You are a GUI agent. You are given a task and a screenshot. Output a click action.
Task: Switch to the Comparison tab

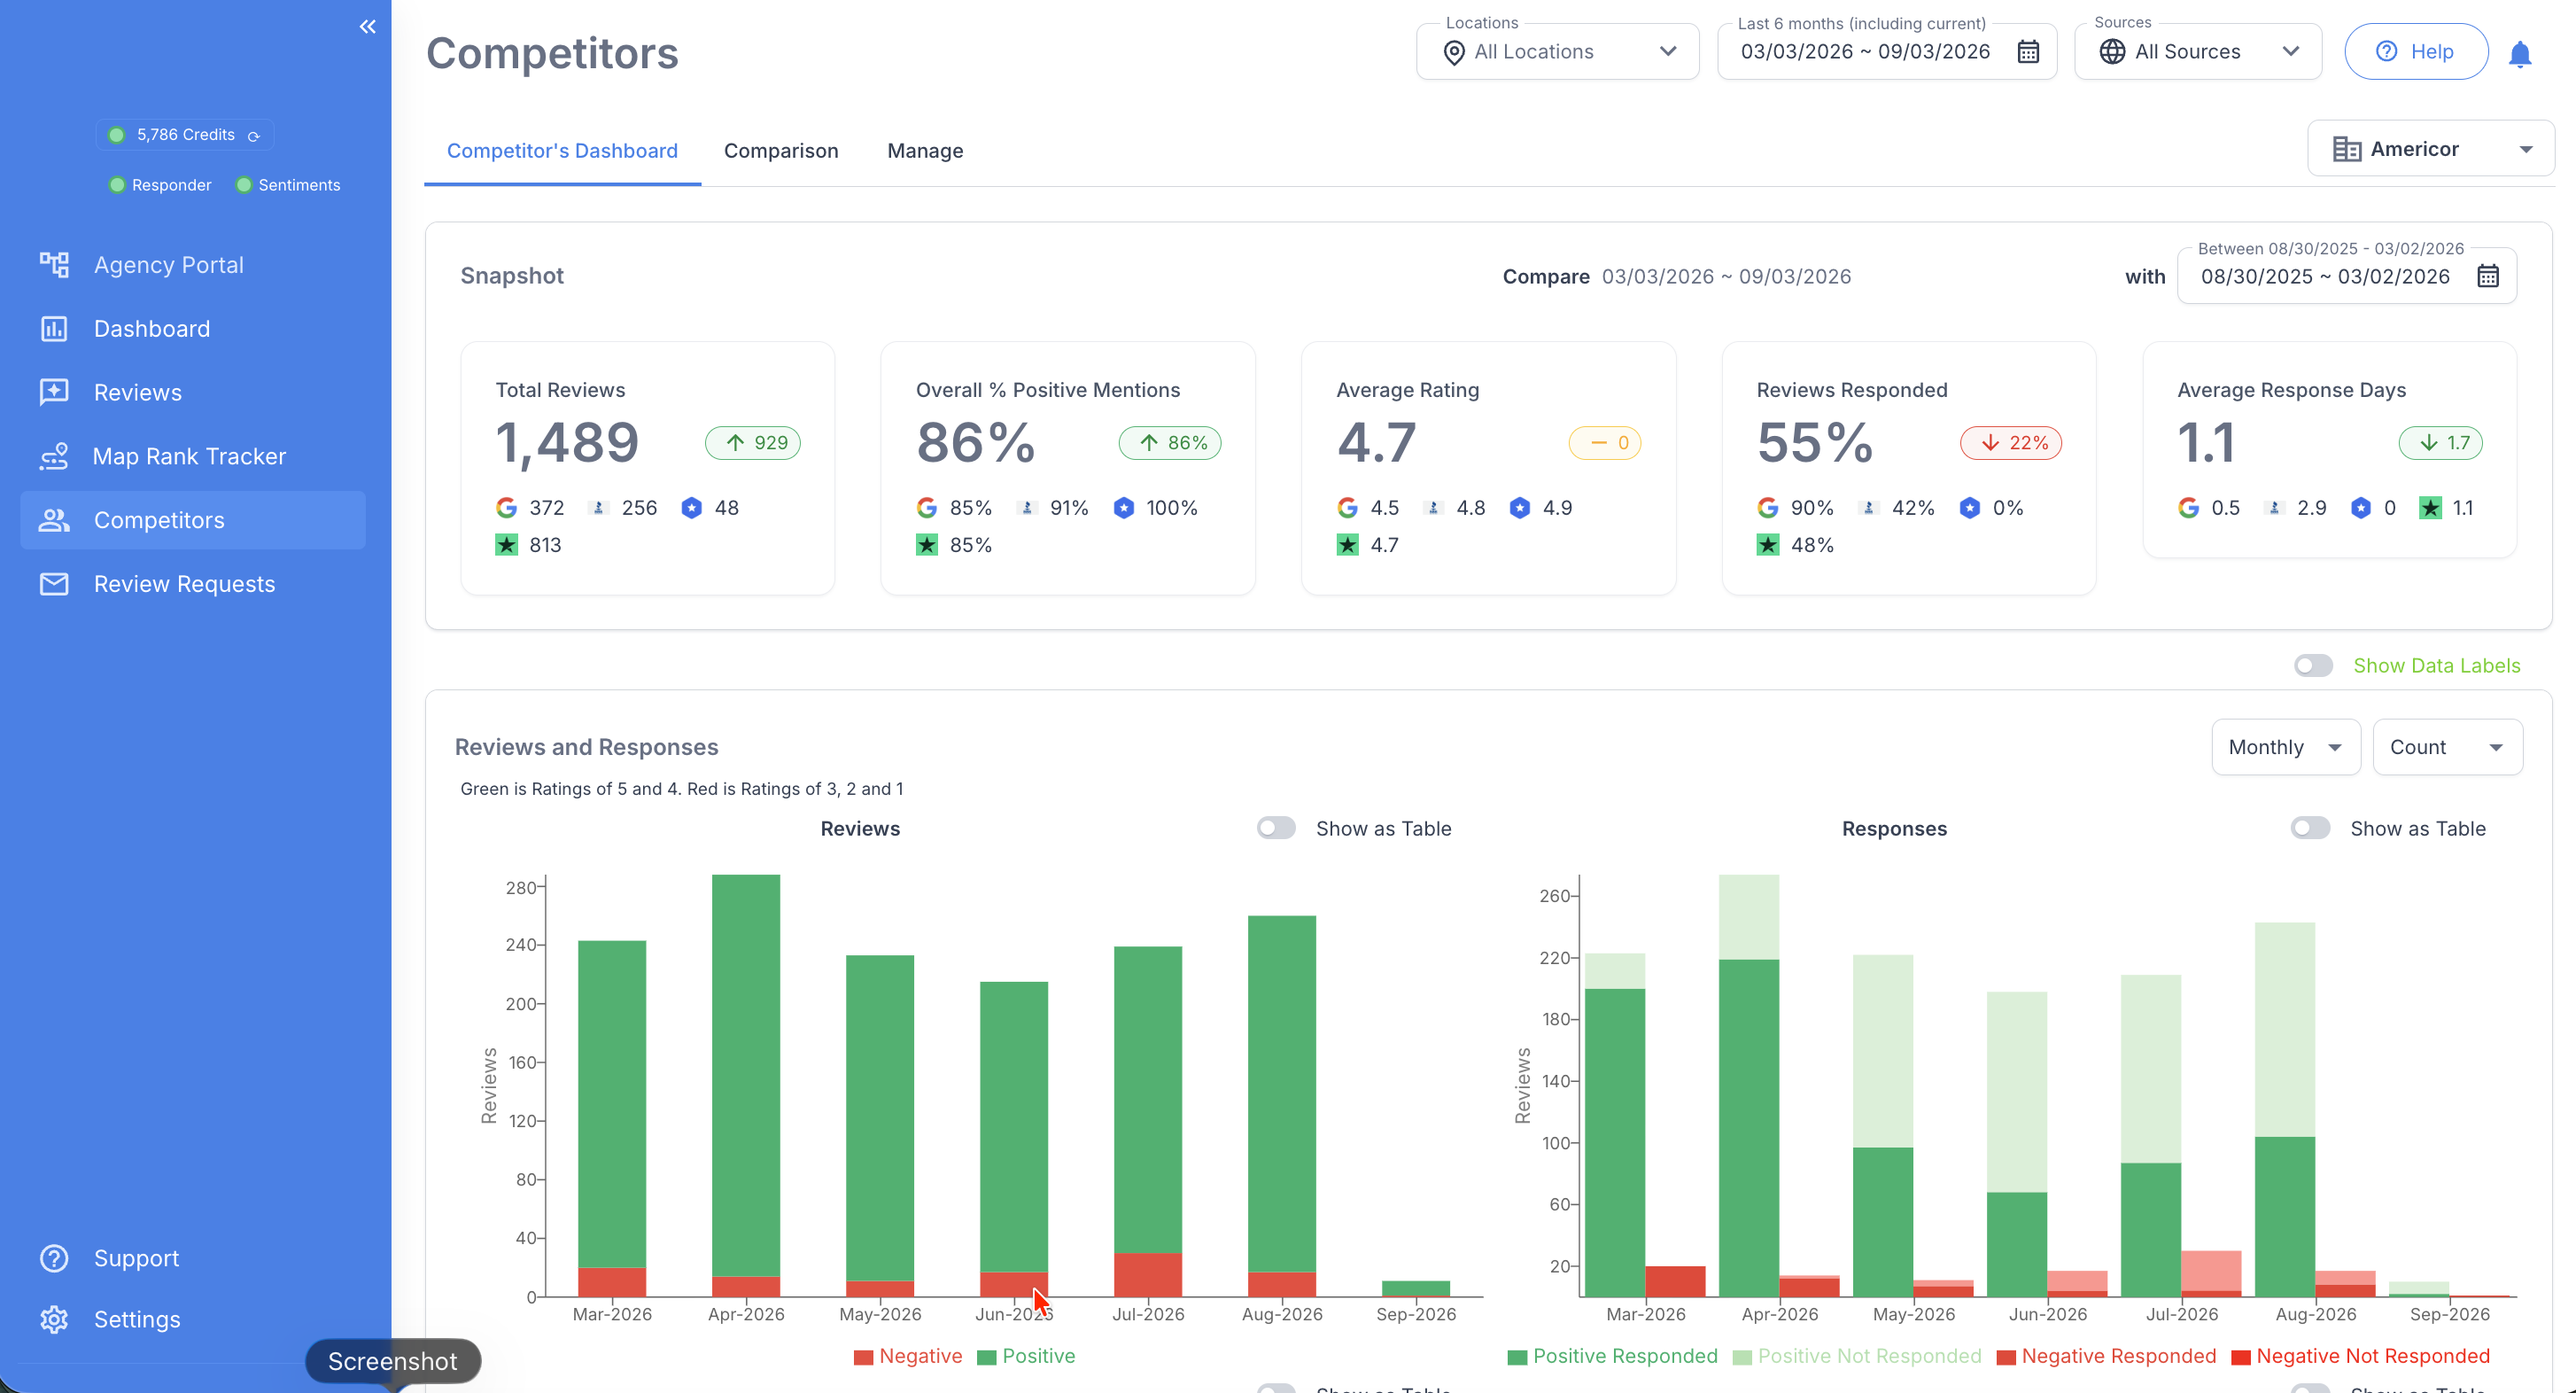pyautogui.click(x=781, y=151)
